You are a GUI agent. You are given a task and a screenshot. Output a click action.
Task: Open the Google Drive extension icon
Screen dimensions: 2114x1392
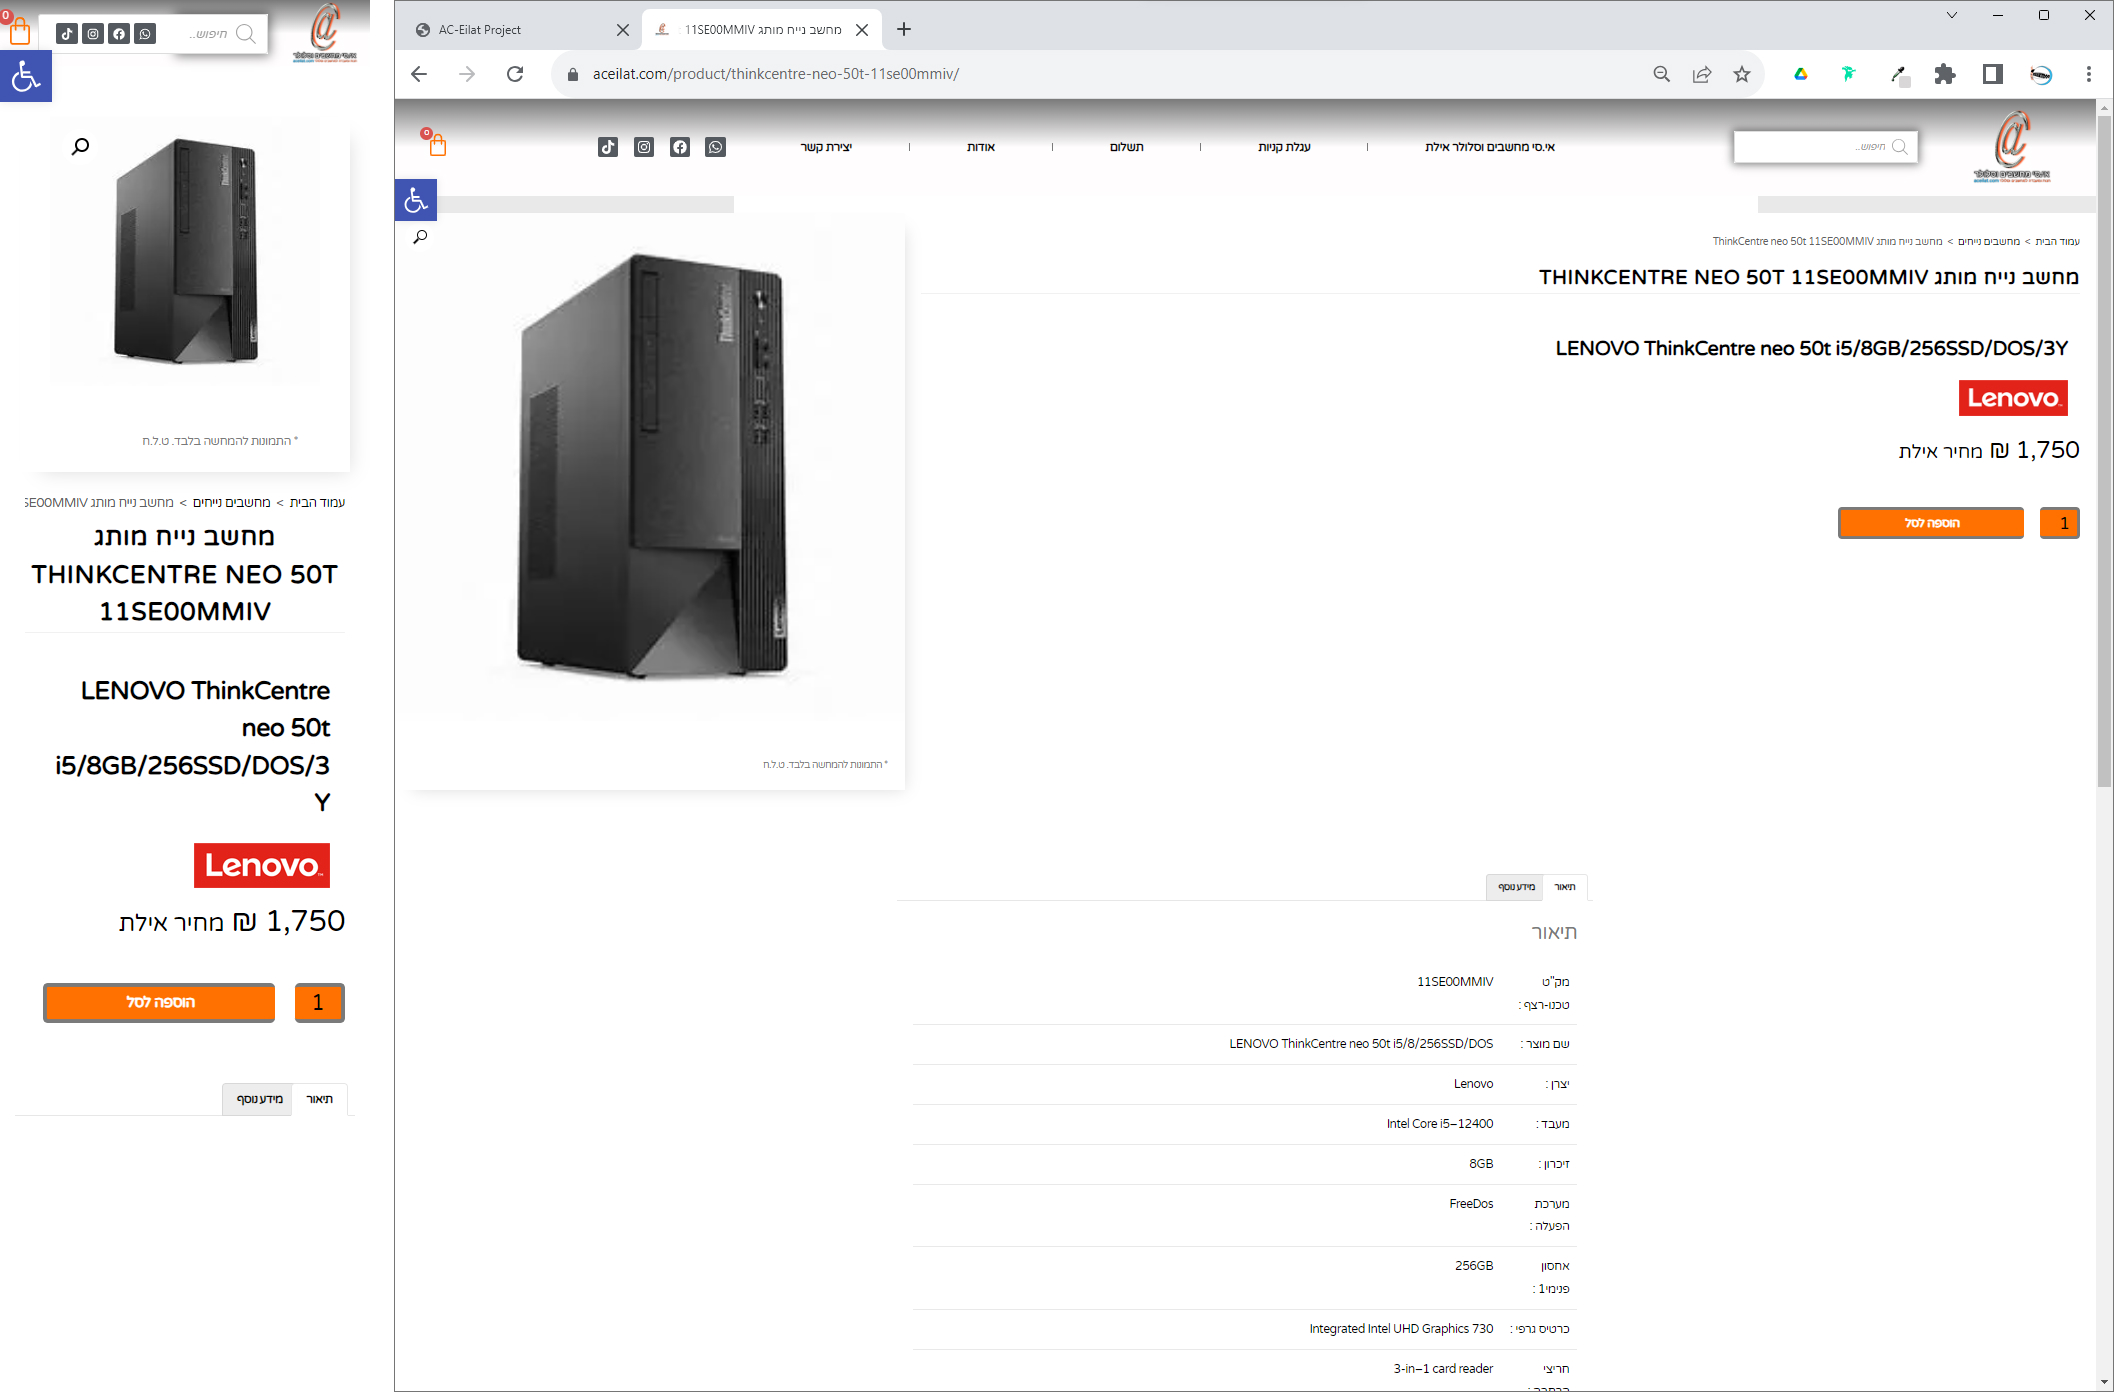click(x=1801, y=74)
